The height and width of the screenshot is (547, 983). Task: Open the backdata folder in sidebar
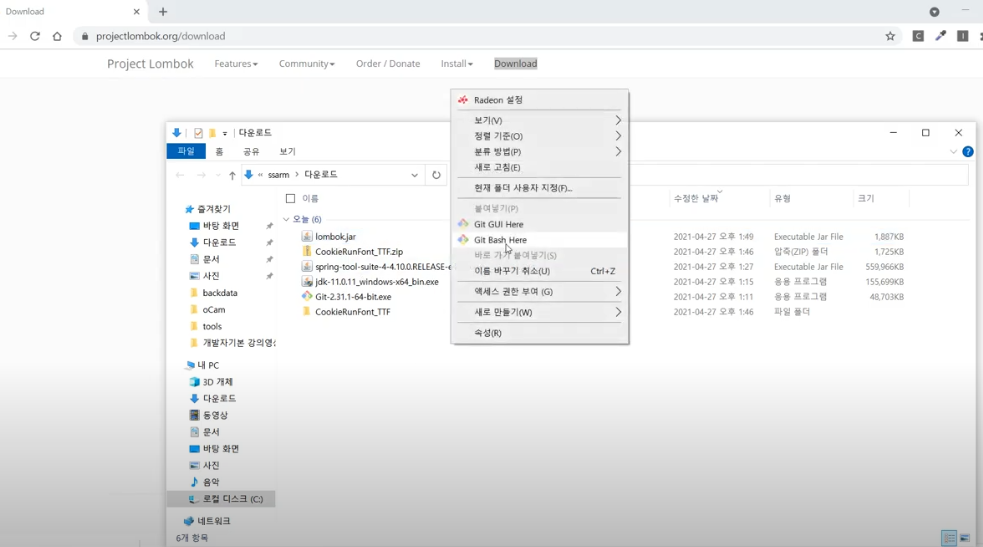tap(219, 293)
